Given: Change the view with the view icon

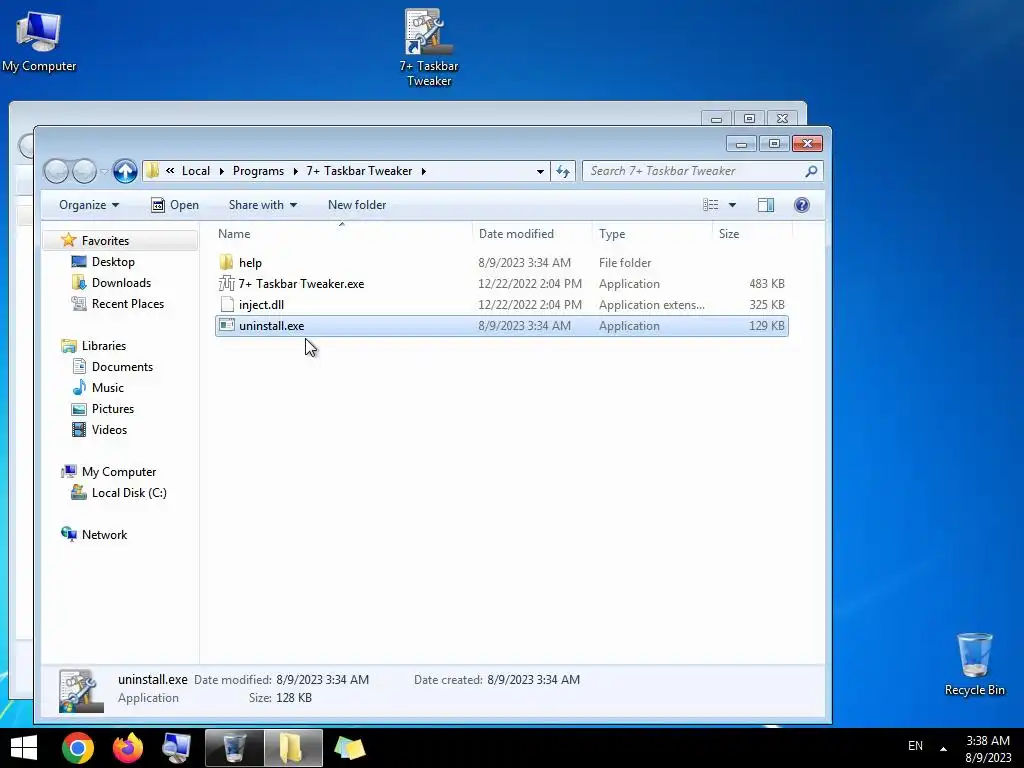Looking at the screenshot, I should pyautogui.click(x=711, y=205).
